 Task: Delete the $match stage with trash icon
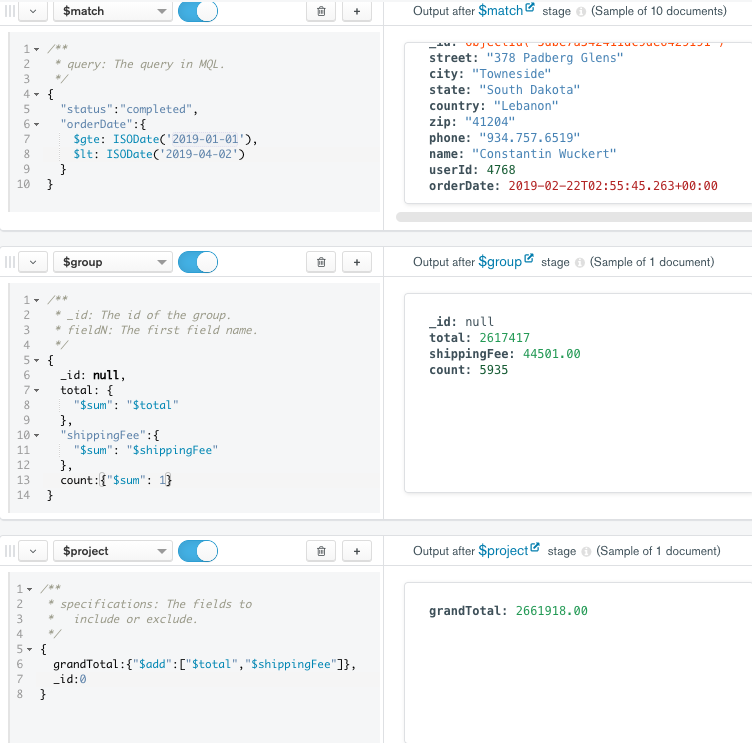321,11
